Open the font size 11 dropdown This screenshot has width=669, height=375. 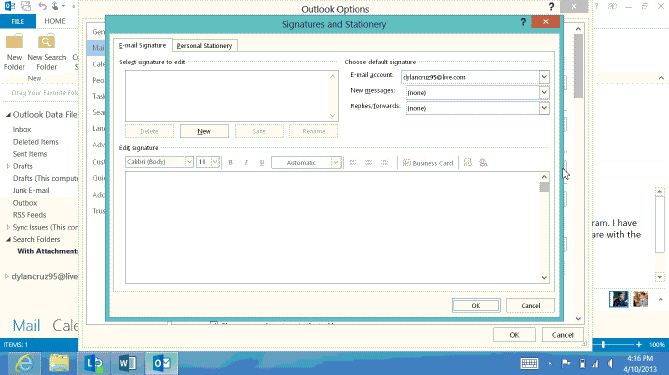pyautogui.click(x=215, y=162)
